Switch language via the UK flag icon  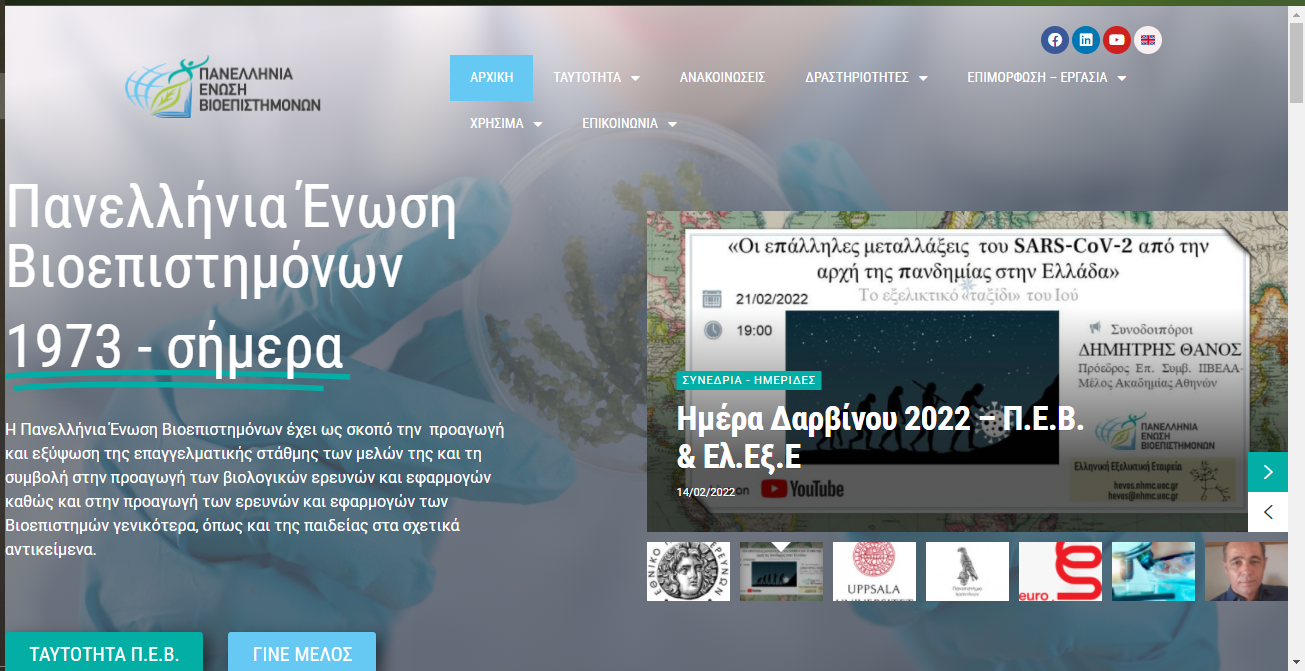1148,40
